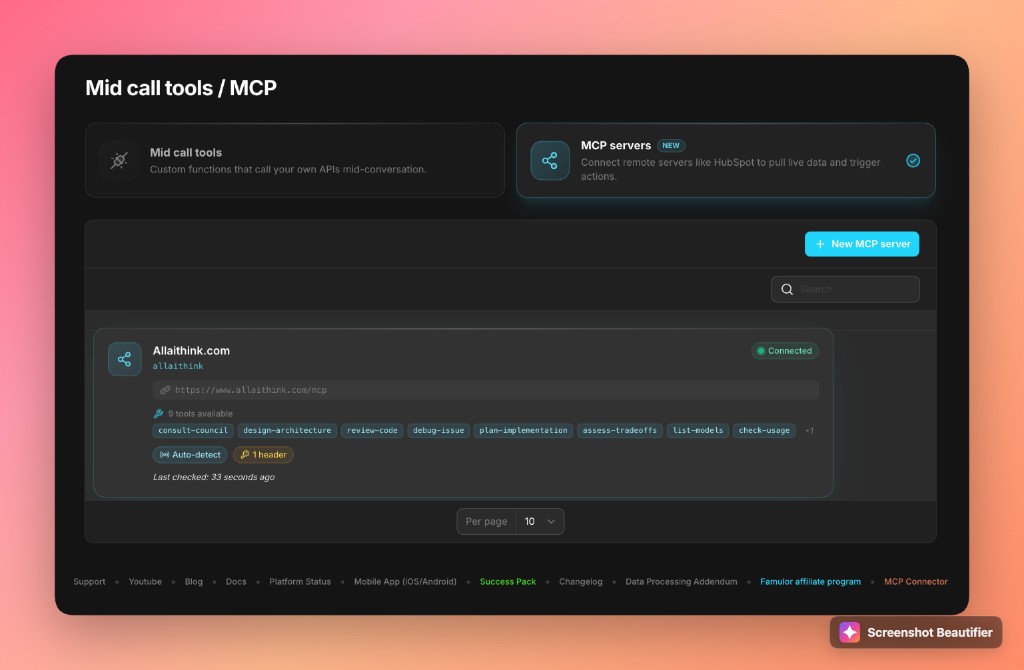Viewport: 1024px width, 670px height.
Task: Select the plan-implementation tool tag
Action: [x=523, y=430]
